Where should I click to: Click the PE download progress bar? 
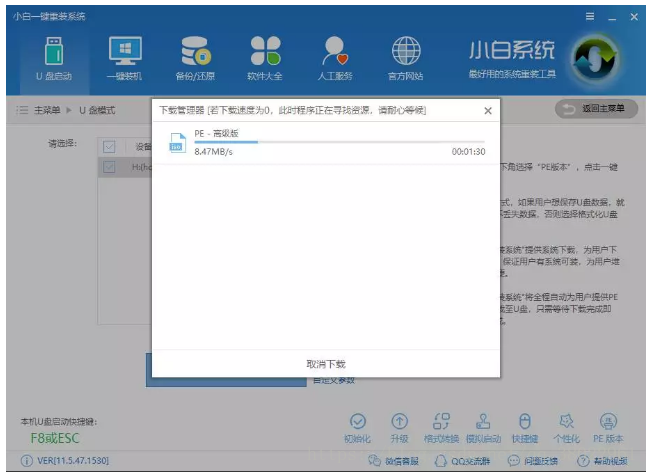coord(340,142)
